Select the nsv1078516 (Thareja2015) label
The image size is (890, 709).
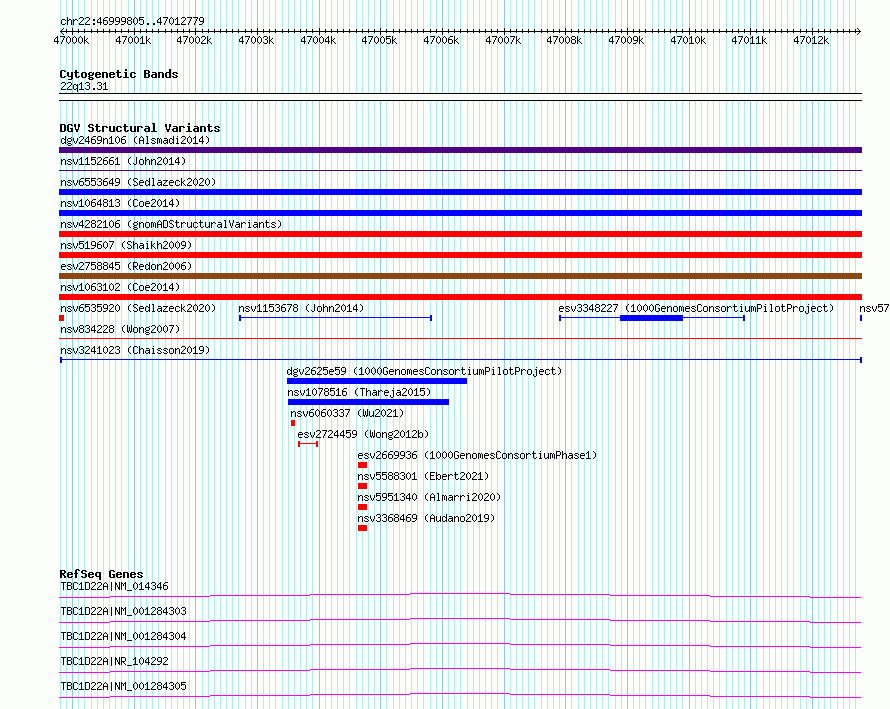pos(359,392)
